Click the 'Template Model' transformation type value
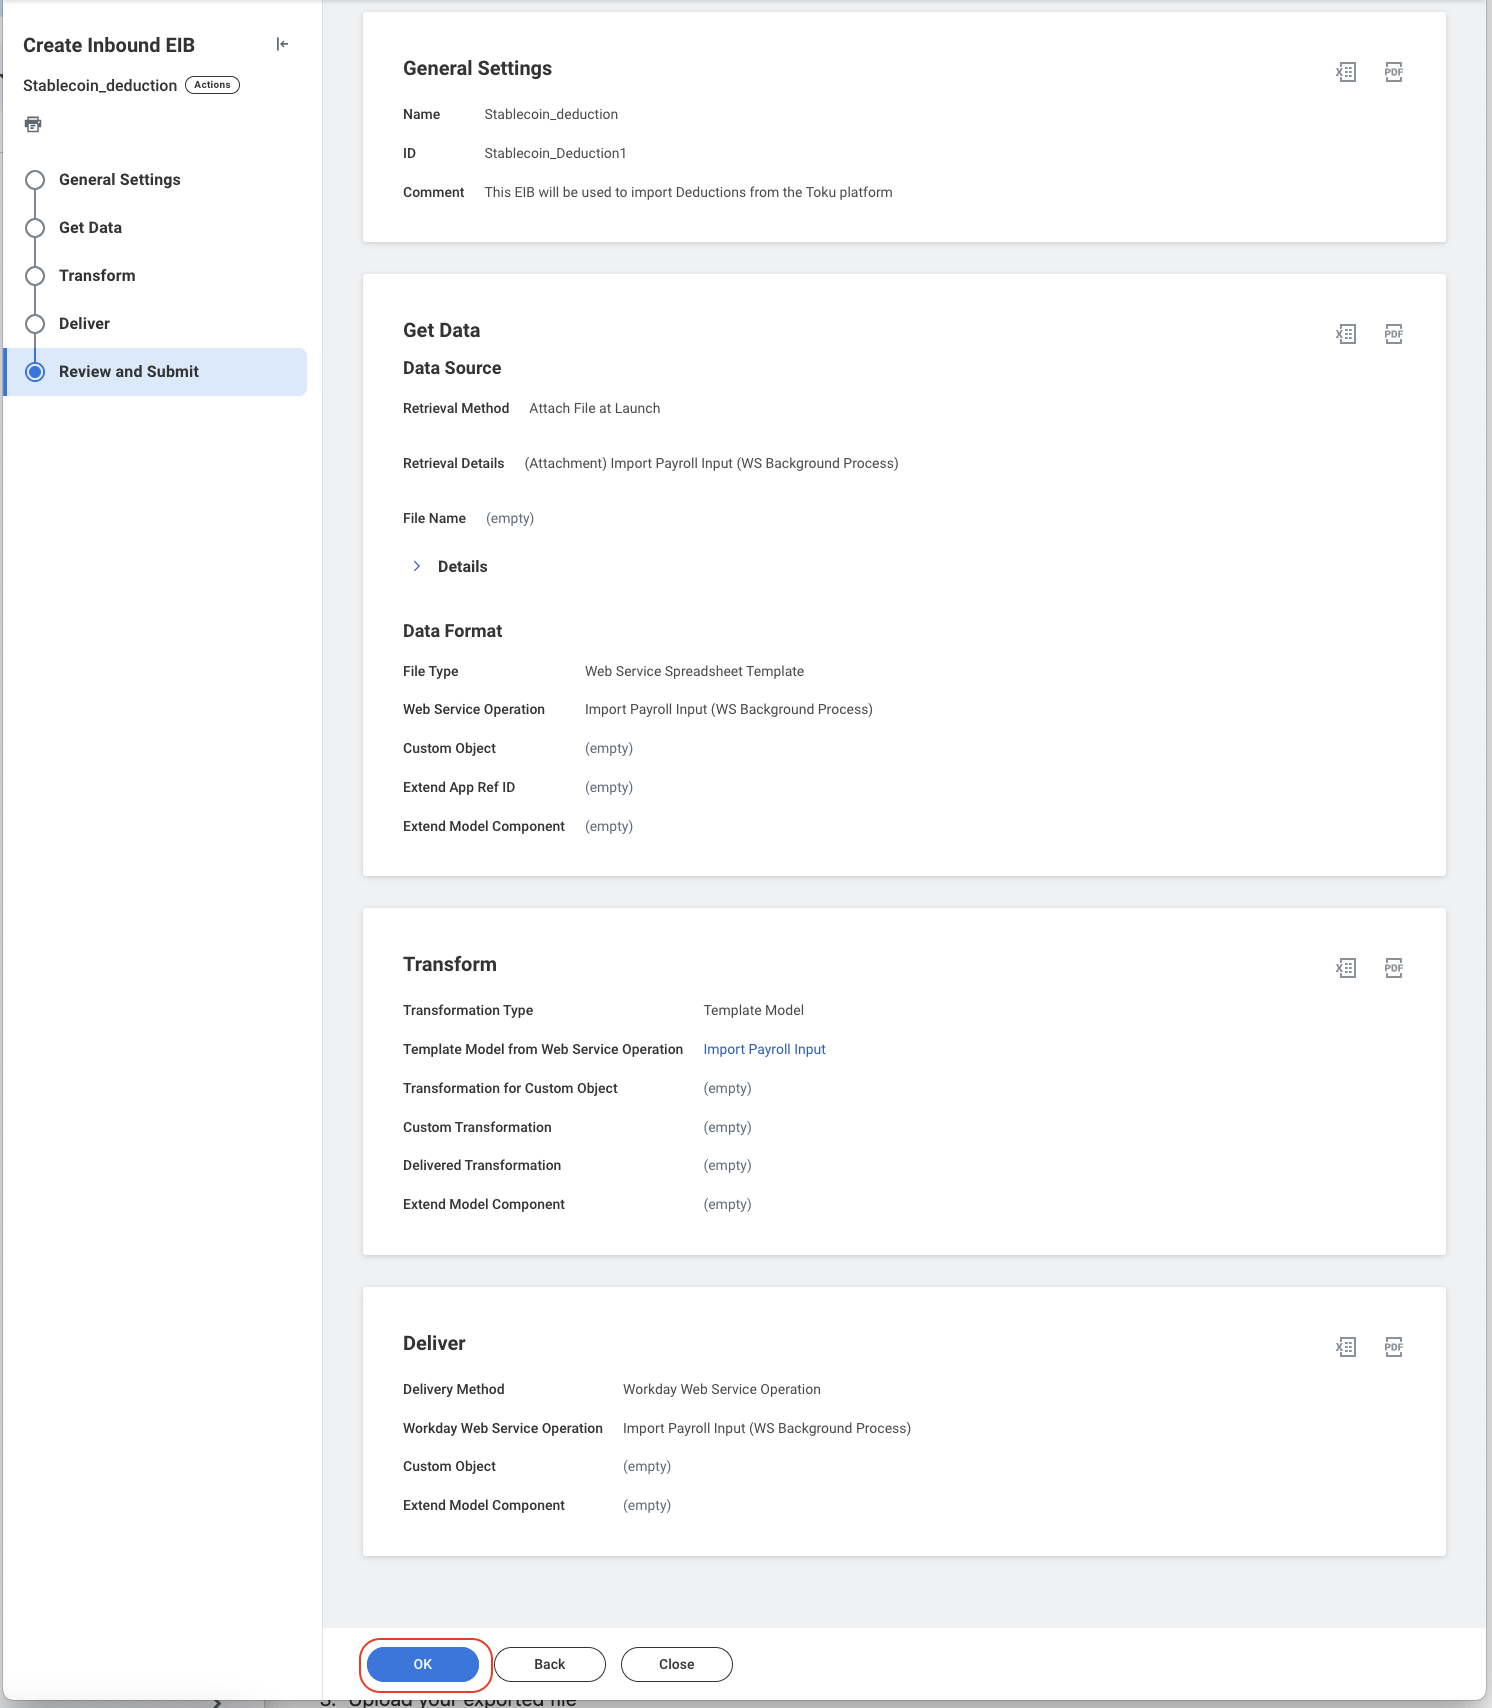 753,1010
